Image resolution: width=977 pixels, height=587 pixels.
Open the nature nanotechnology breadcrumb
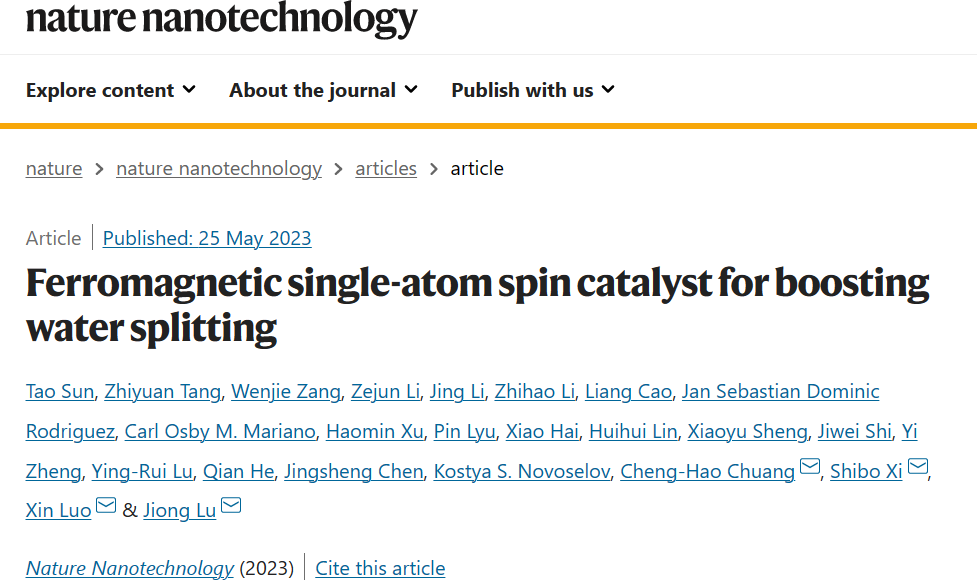click(219, 168)
